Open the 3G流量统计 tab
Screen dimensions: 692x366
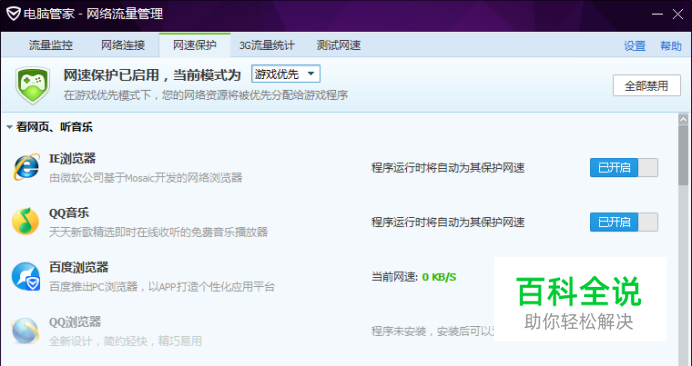point(267,45)
